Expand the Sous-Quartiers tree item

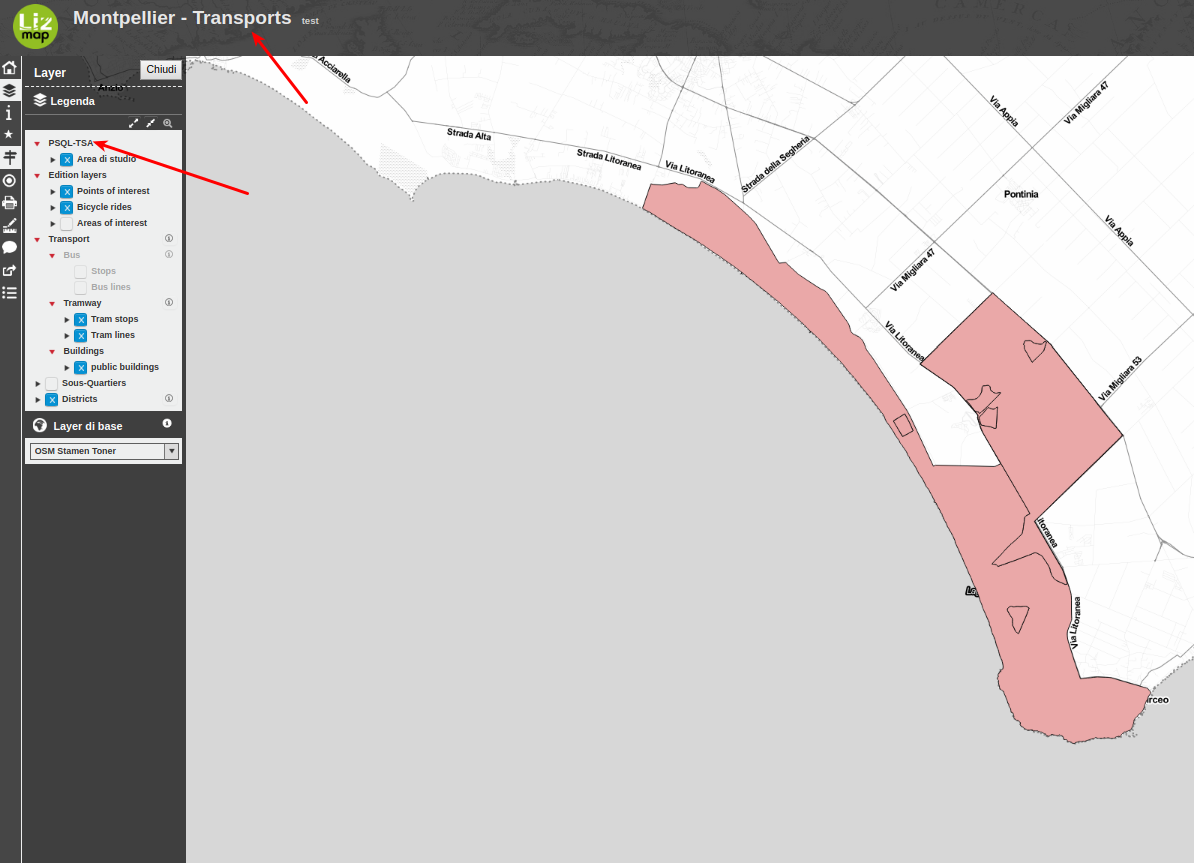point(37,383)
